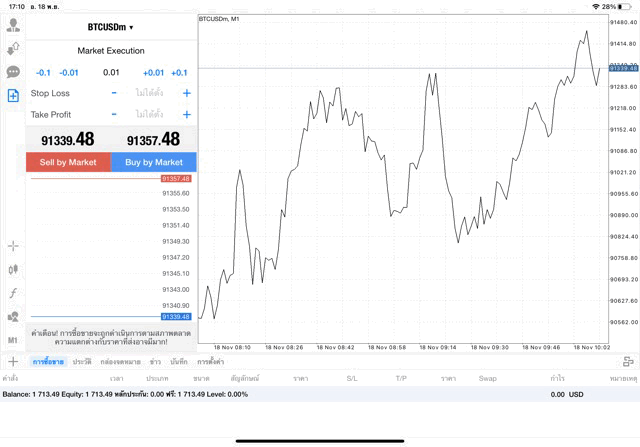Sort by the เวลา column header

coord(117,378)
